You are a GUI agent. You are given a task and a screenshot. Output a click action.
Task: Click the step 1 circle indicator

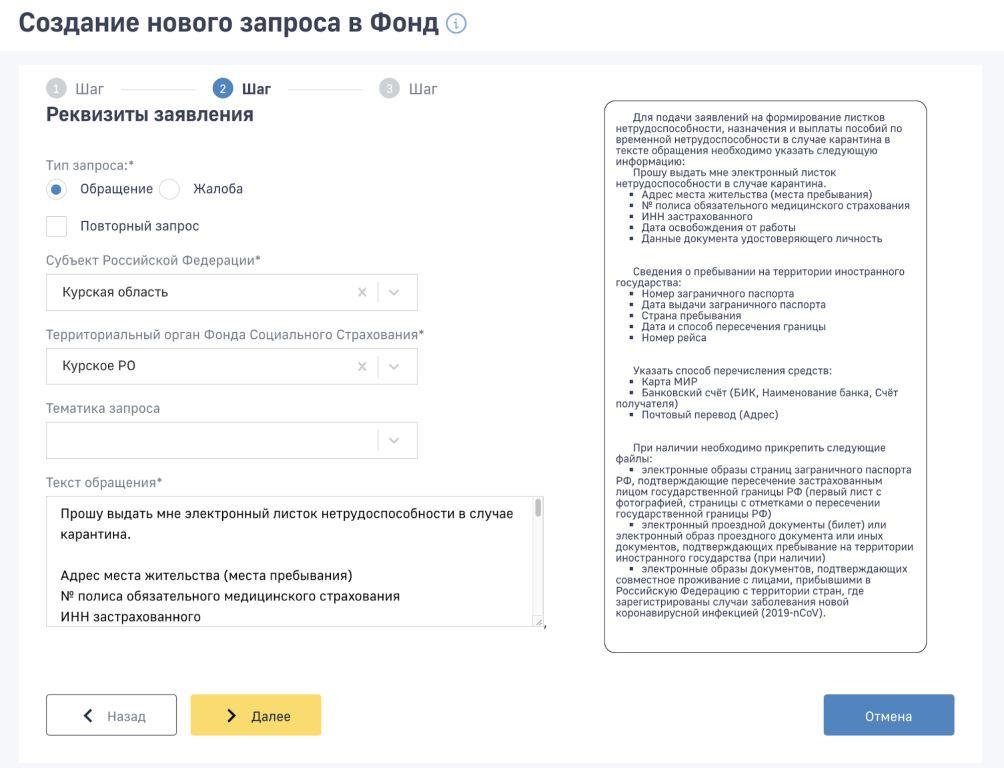pyautogui.click(x=55, y=89)
